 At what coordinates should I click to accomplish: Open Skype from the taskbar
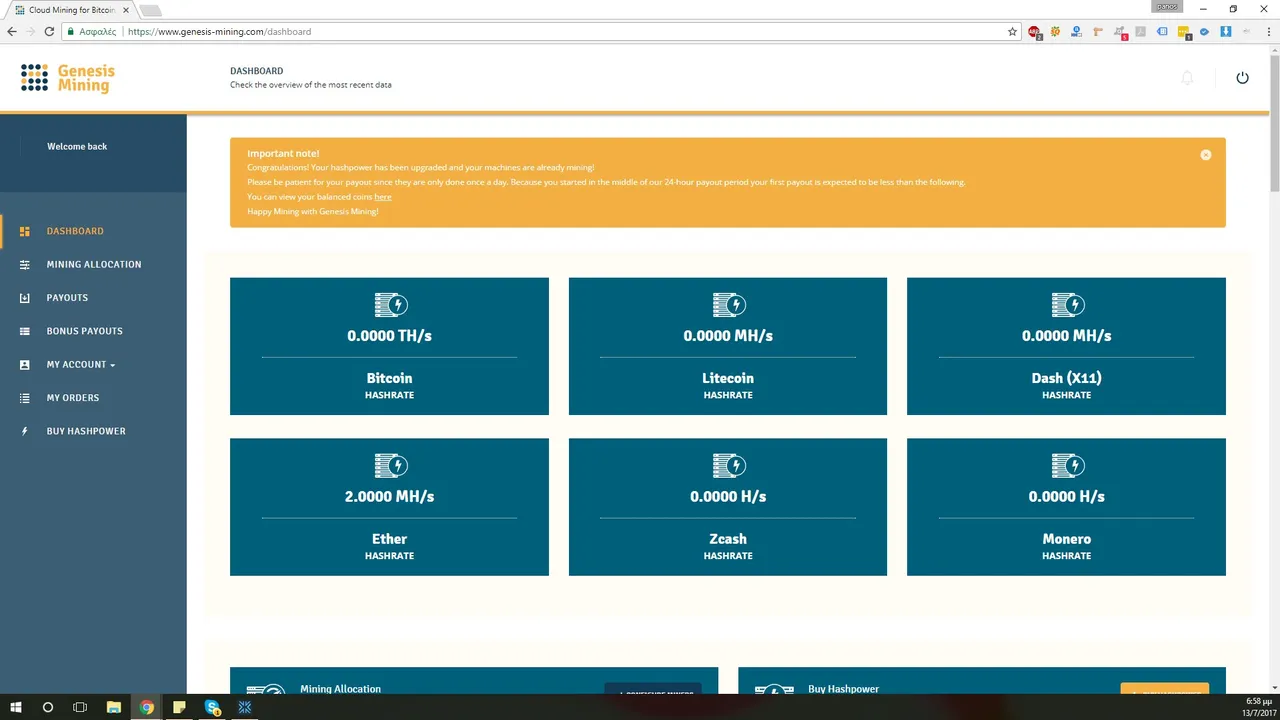[212, 707]
